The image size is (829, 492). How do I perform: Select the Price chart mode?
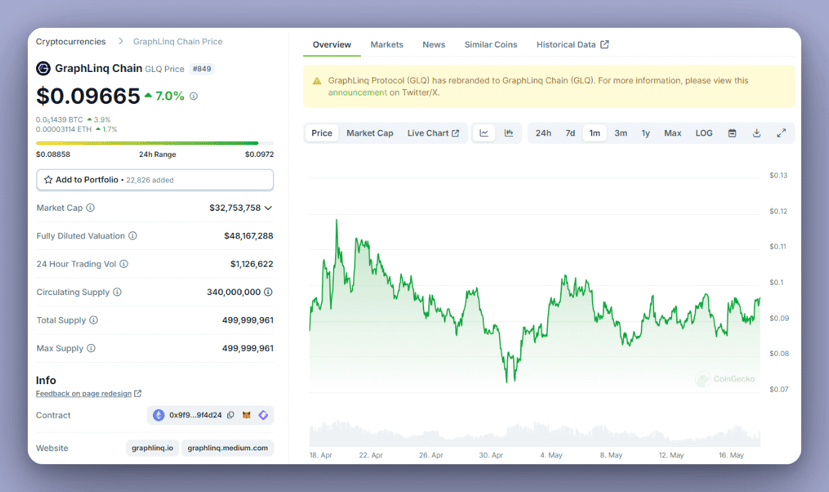point(322,133)
